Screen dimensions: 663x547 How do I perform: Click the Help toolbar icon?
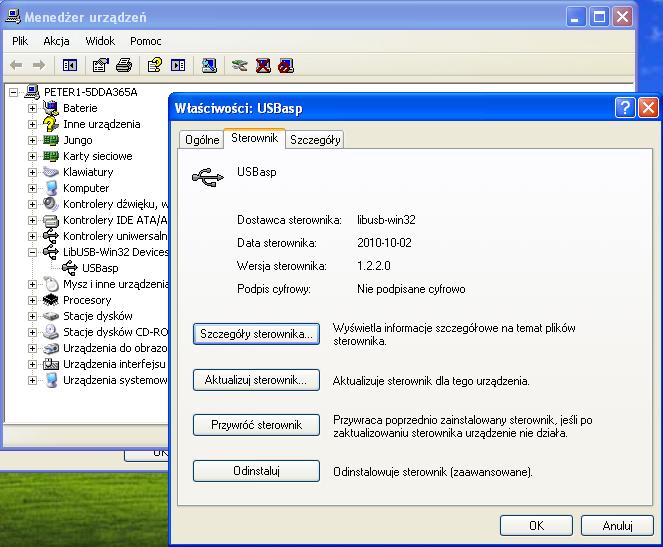click(x=154, y=66)
